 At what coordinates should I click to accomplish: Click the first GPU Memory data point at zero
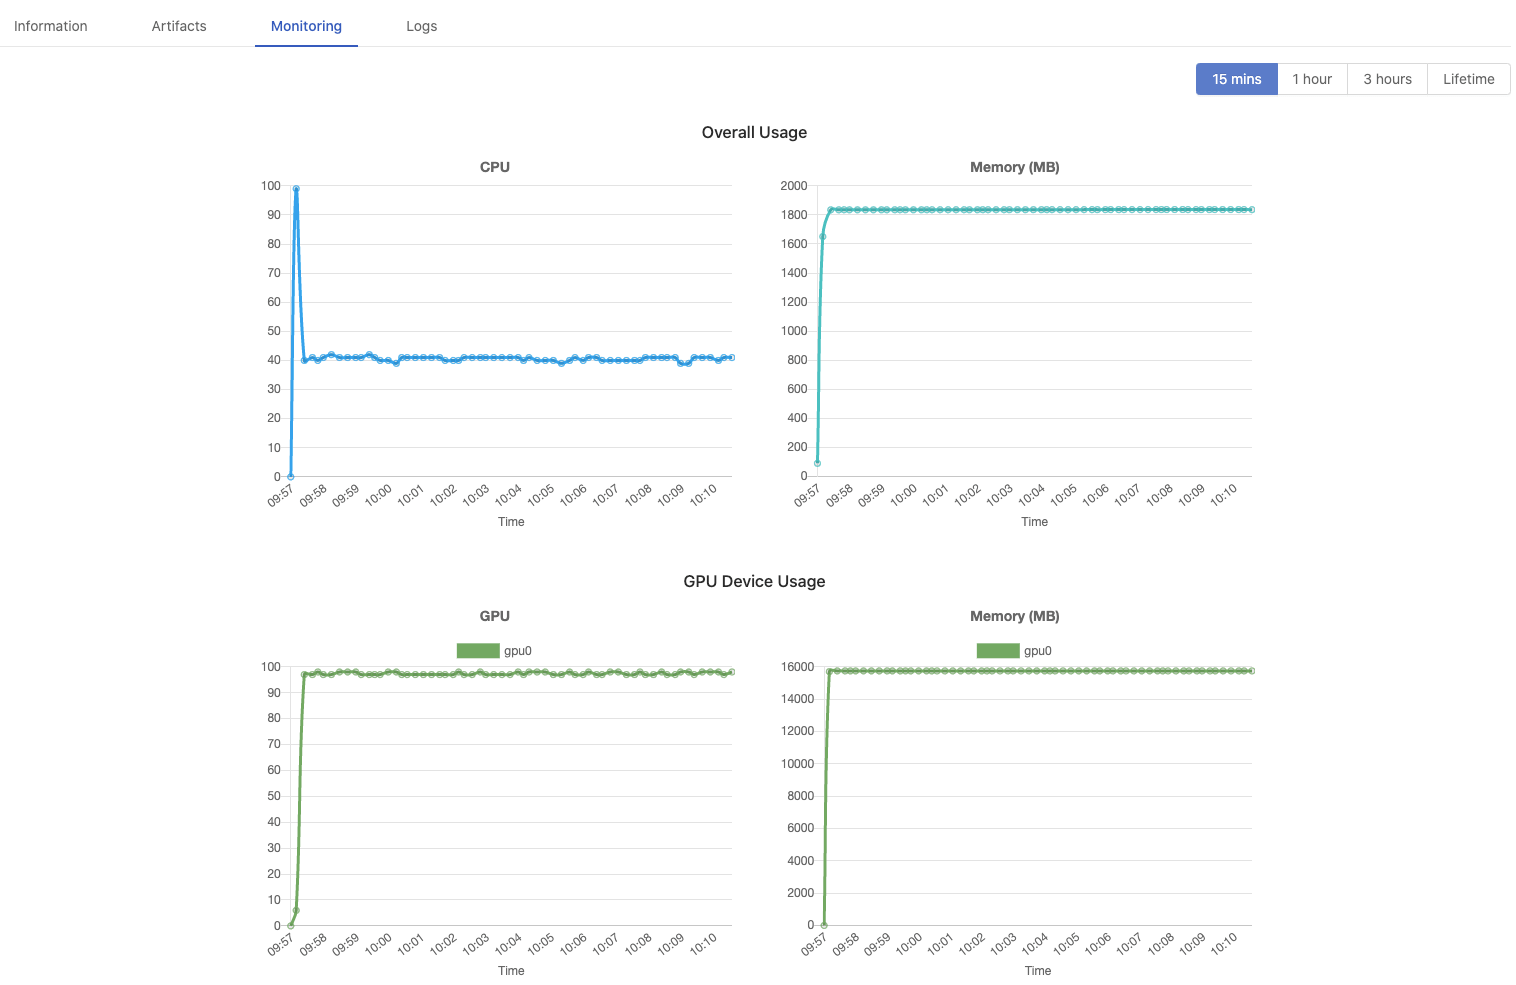(x=824, y=925)
